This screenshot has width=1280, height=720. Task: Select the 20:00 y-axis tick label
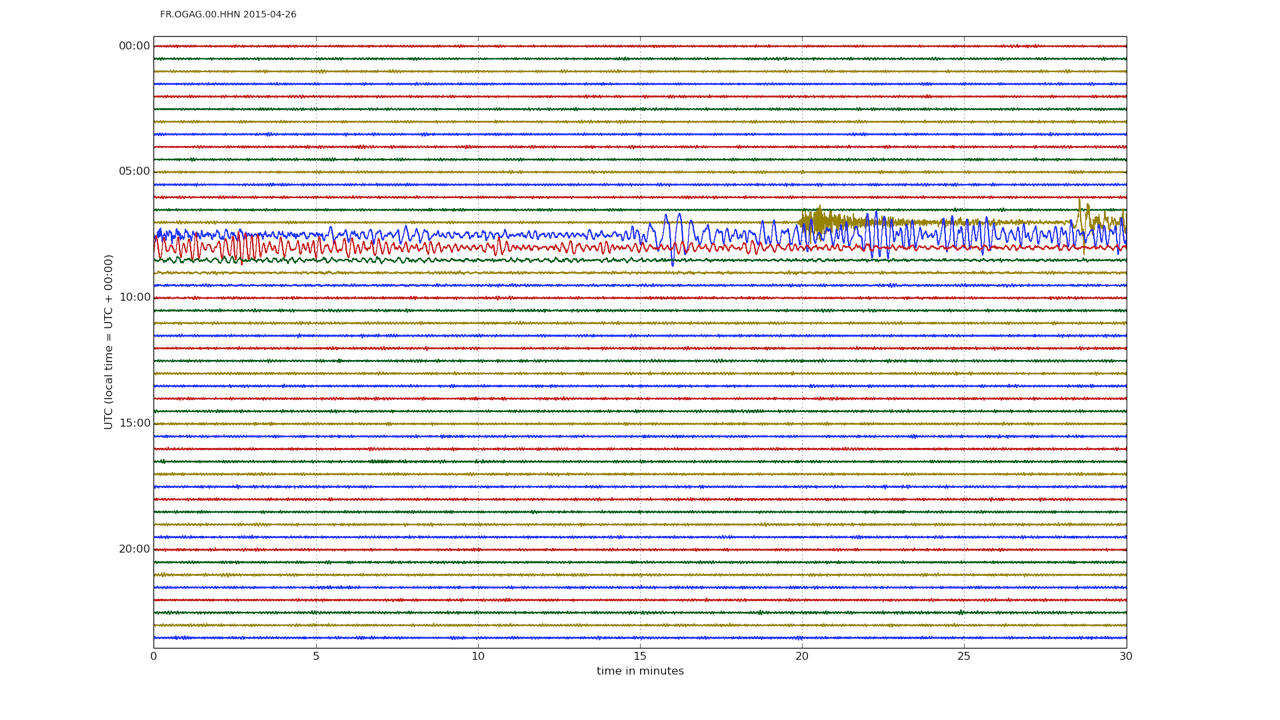click(x=134, y=549)
